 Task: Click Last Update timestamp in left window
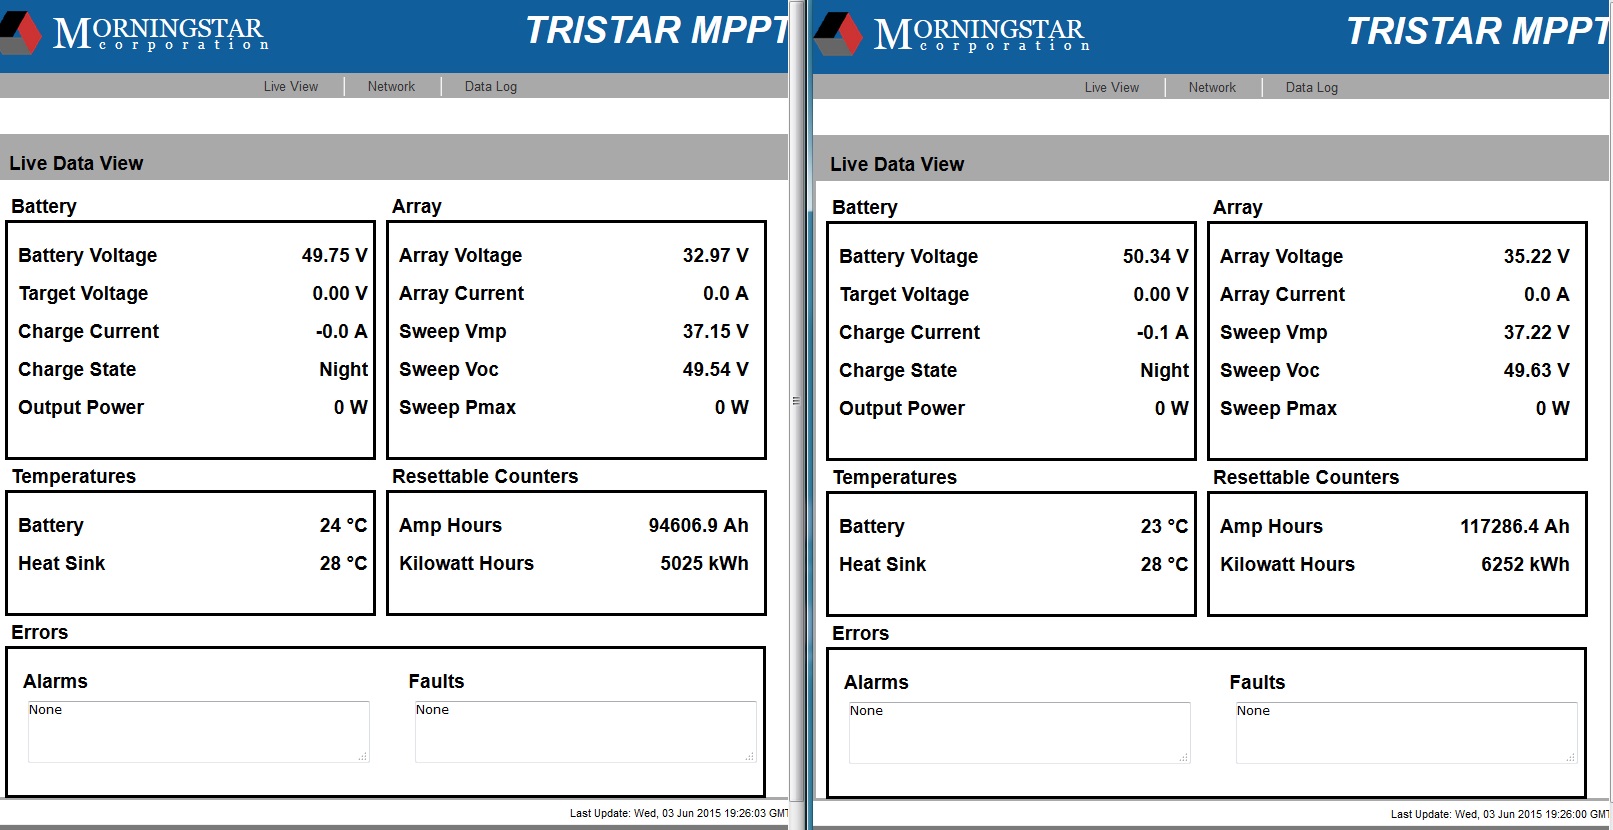[679, 813]
